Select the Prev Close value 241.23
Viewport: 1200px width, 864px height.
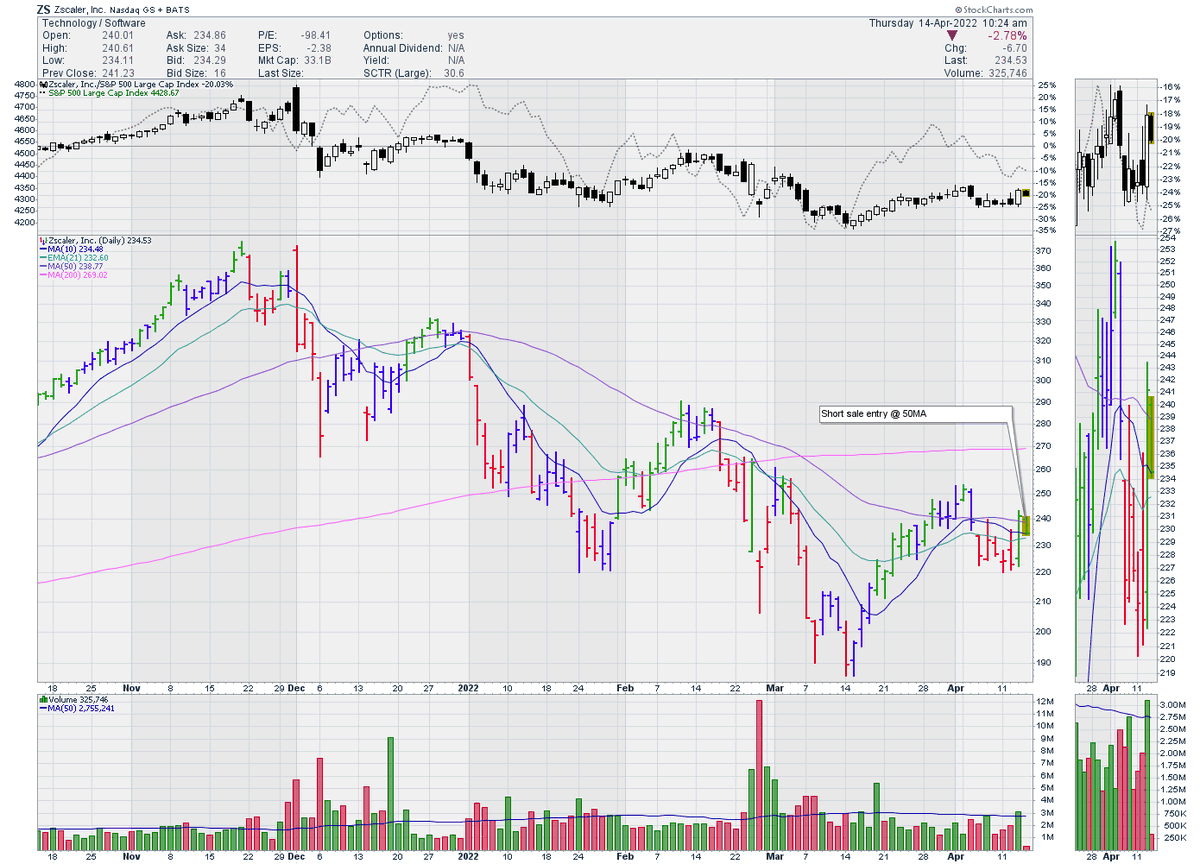click(119, 71)
